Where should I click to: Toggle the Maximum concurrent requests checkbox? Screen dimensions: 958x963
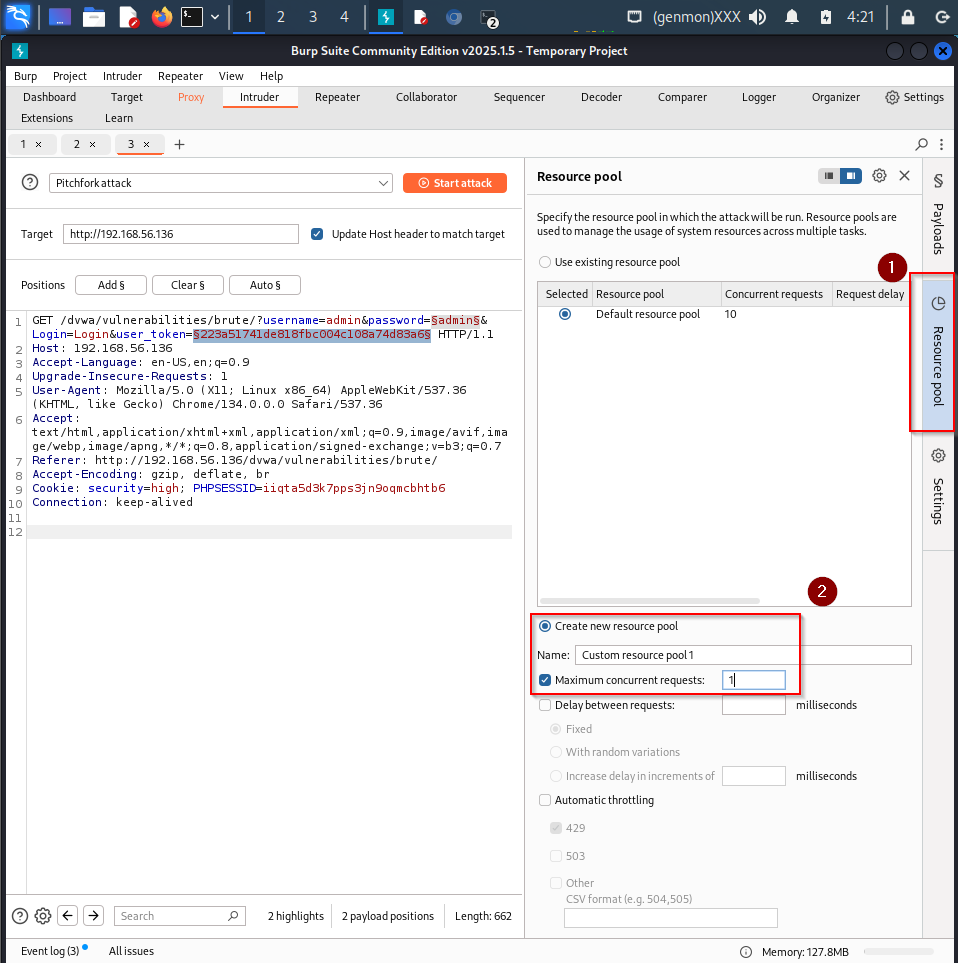[545, 680]
